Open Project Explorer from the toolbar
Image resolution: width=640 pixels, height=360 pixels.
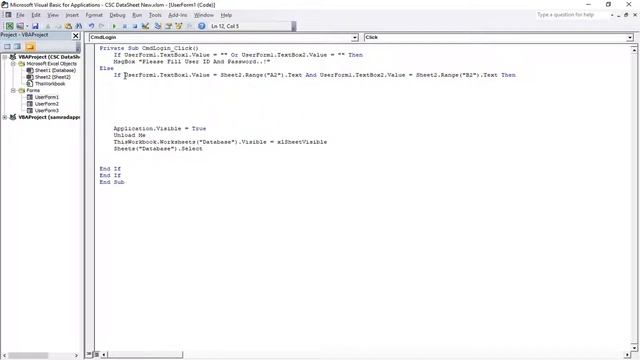click(158, 26)
